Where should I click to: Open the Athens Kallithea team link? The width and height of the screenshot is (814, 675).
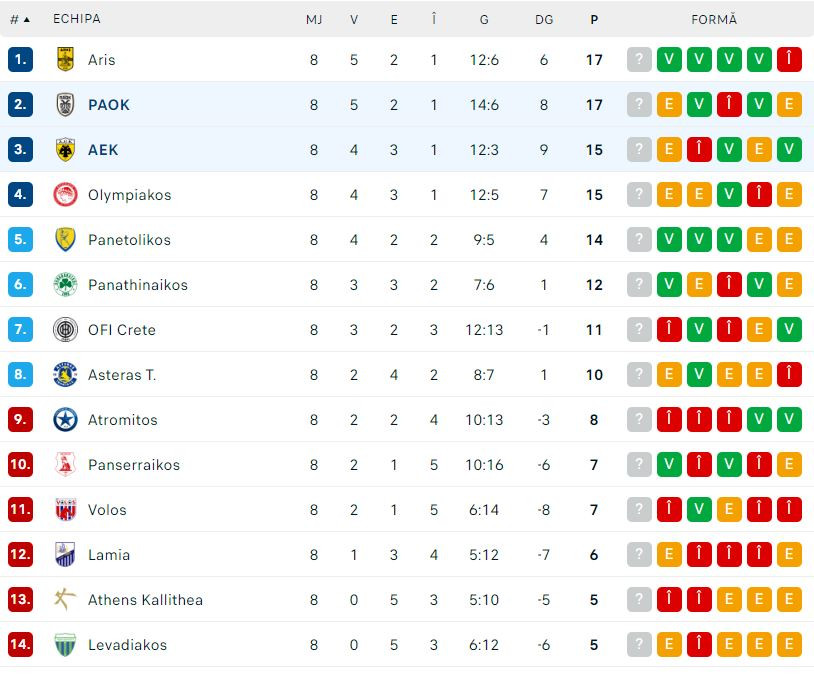click(x=145, y=600)
